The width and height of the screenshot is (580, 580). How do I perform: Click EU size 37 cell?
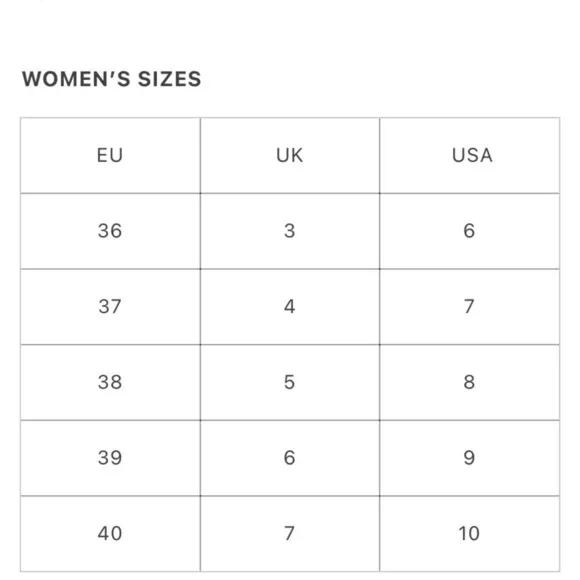[110, 307]
